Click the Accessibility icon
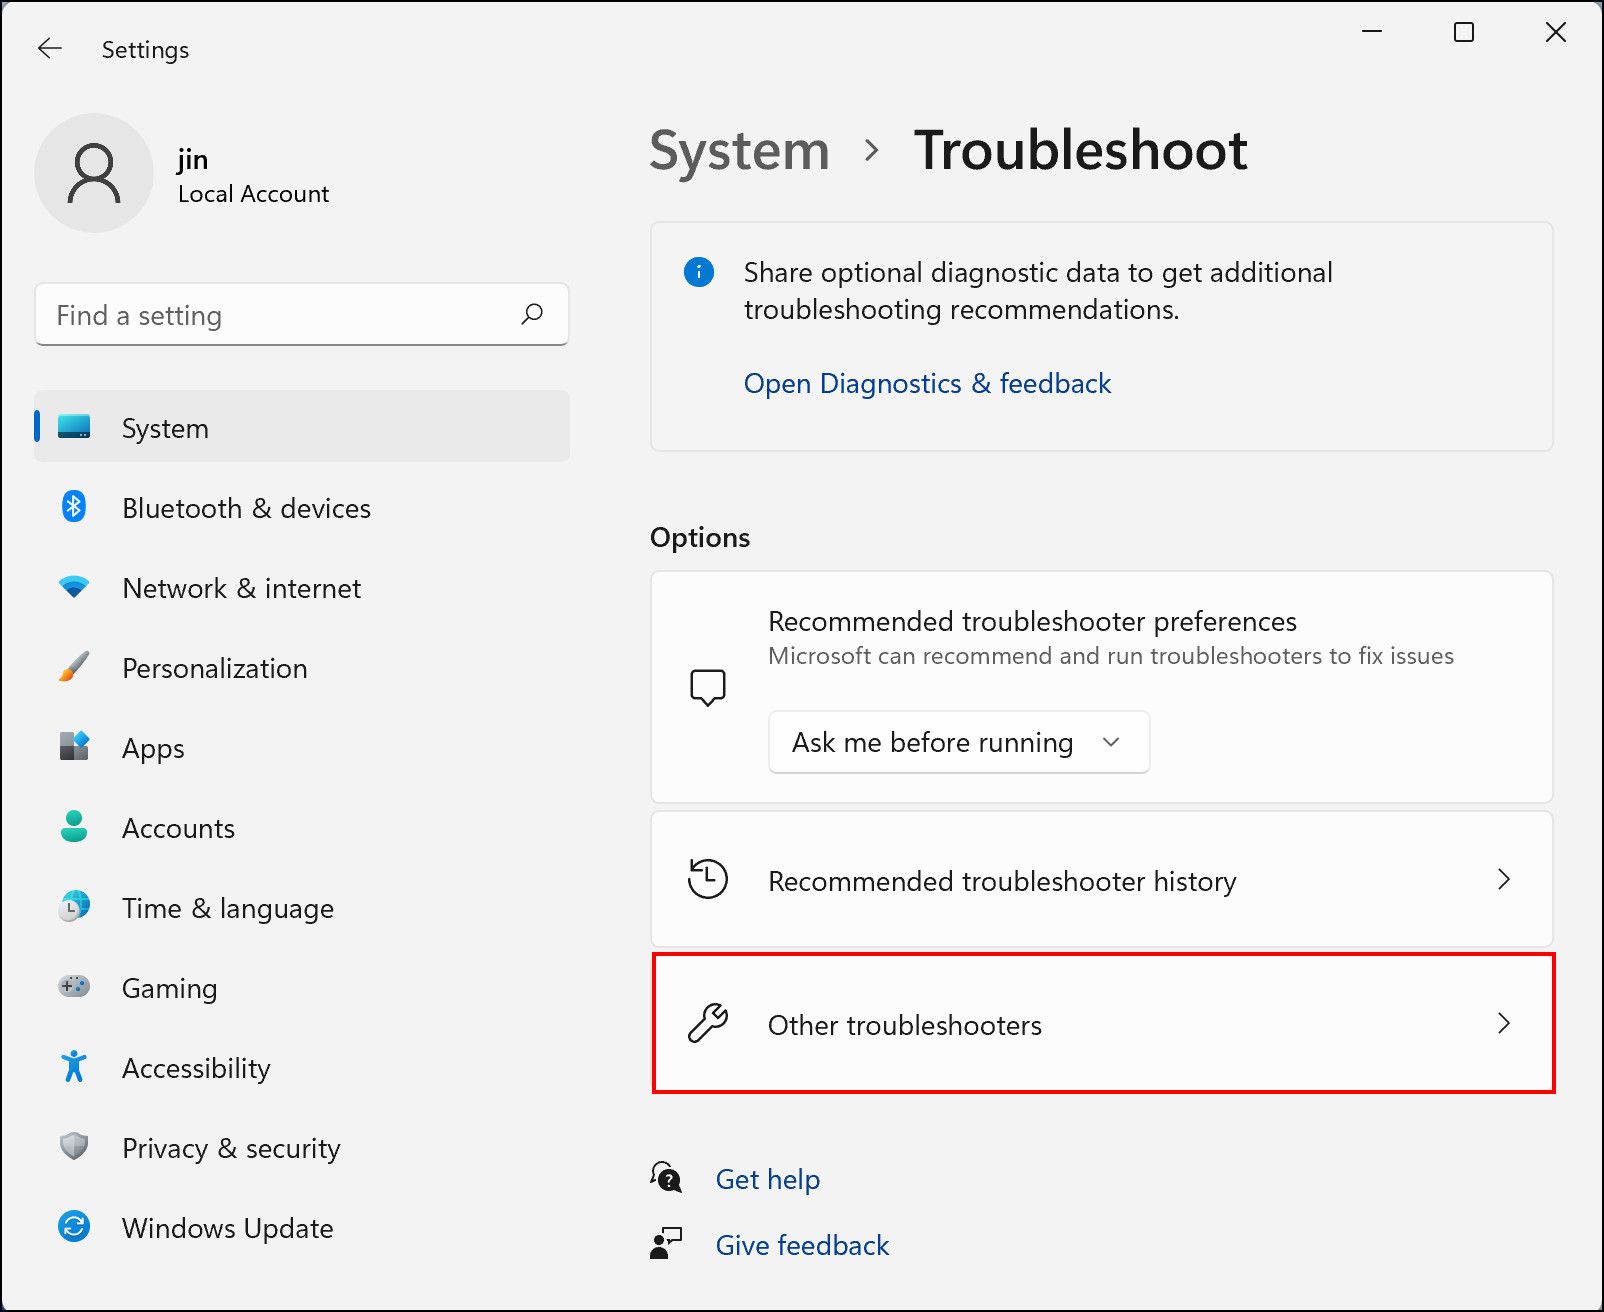1604x1312 pixels. tap(74, 1068)
